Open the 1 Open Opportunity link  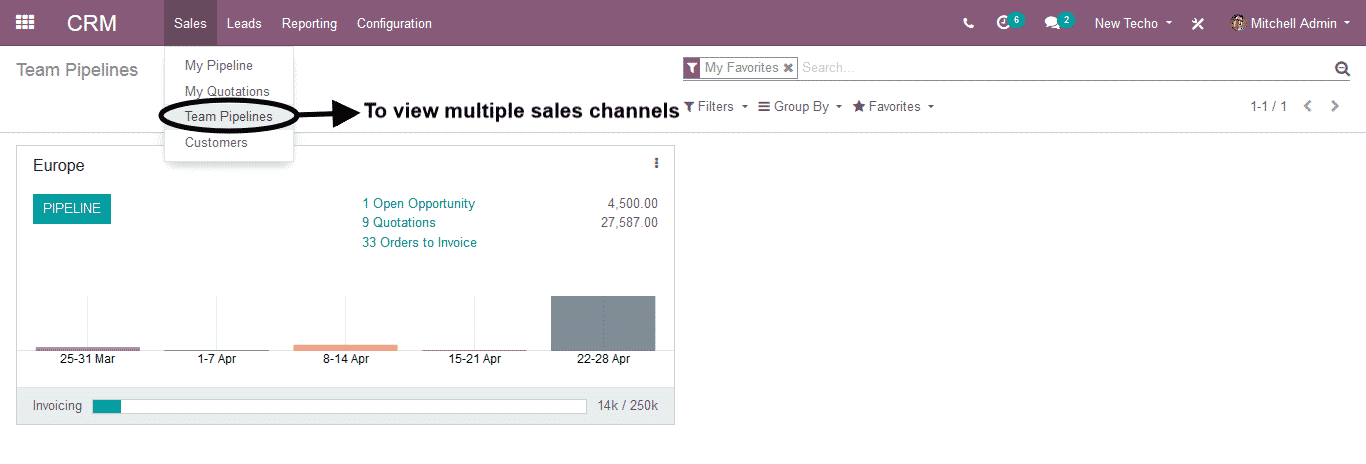(418, 204)
